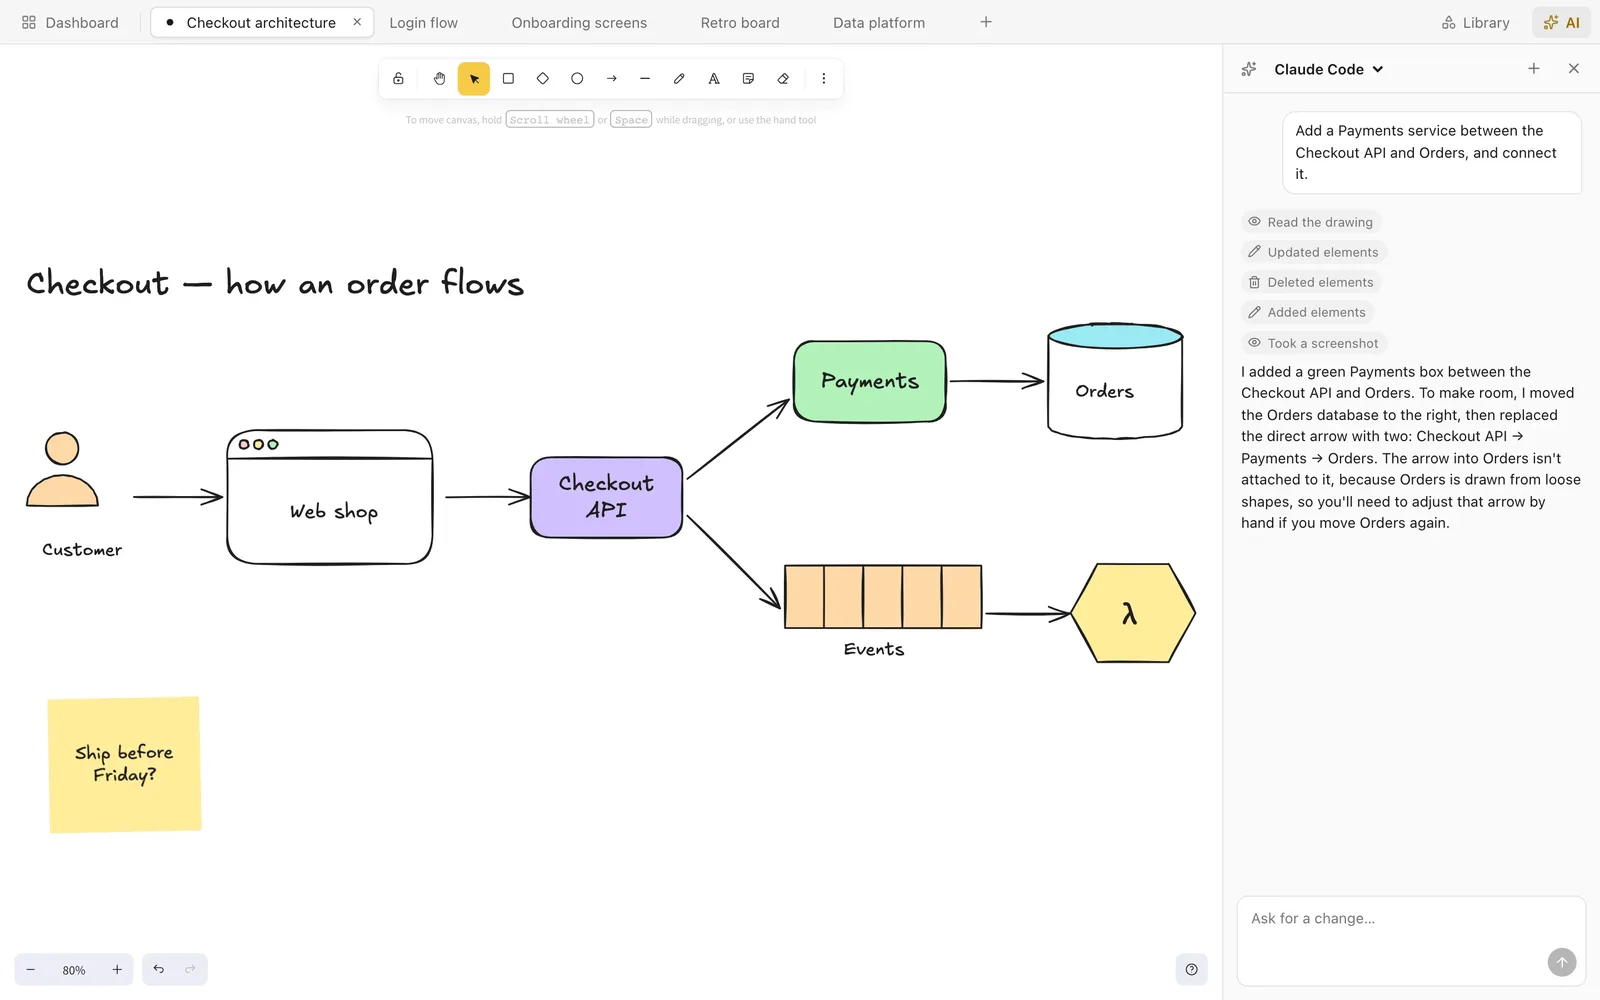Viewport: 1600px width, 1000px height.
Task: Switch to the Login flow tab
Action: pos(423,22)
